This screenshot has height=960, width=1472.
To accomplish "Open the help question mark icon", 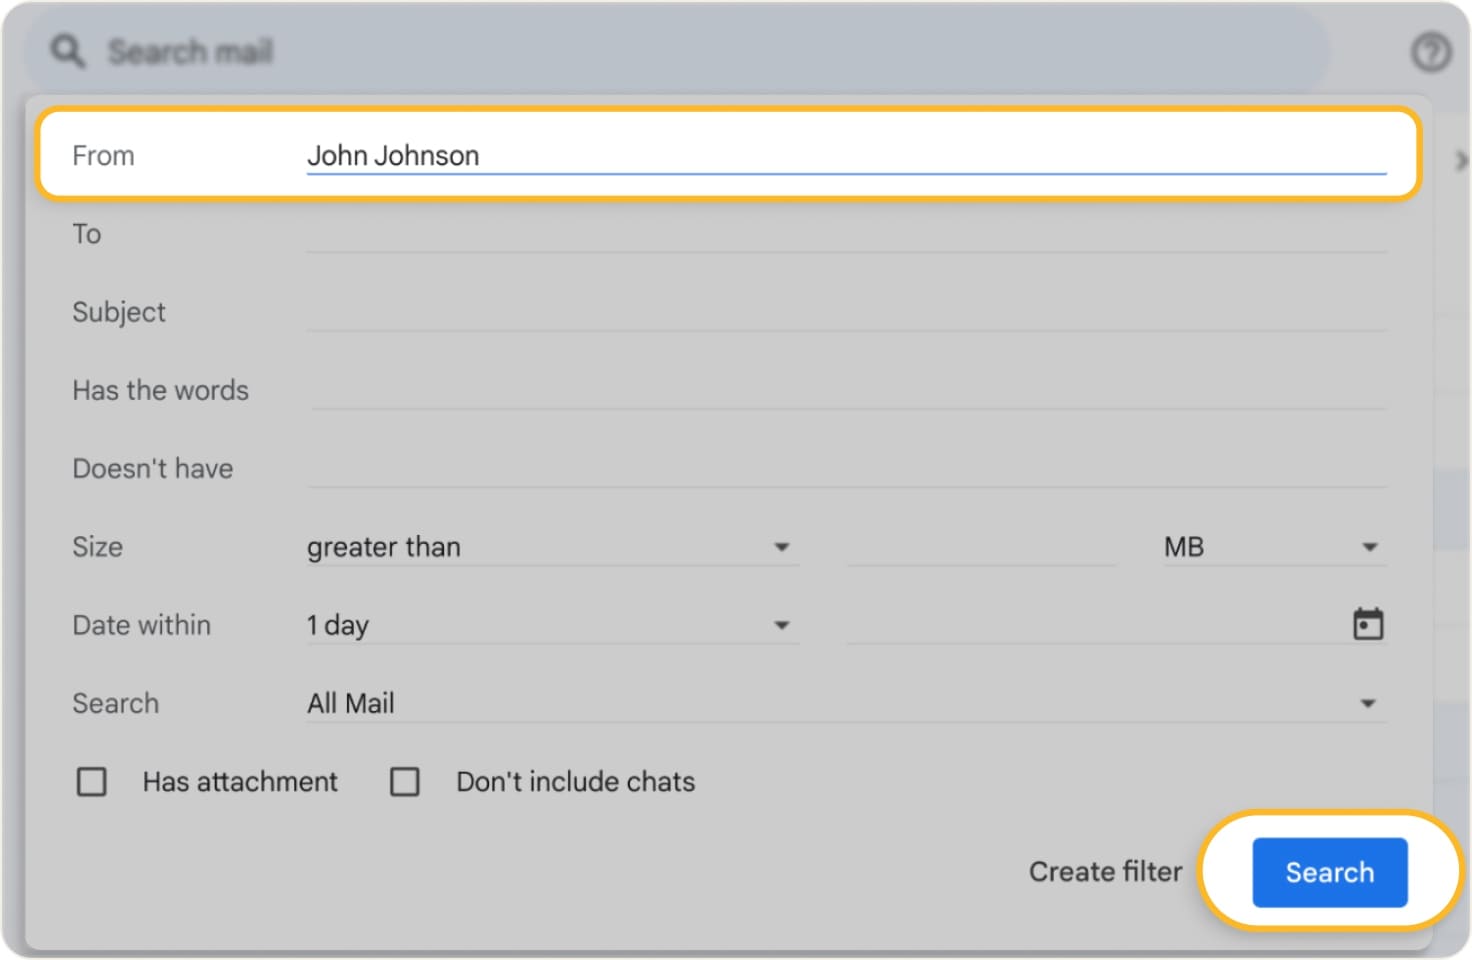I will point(1430,52).
